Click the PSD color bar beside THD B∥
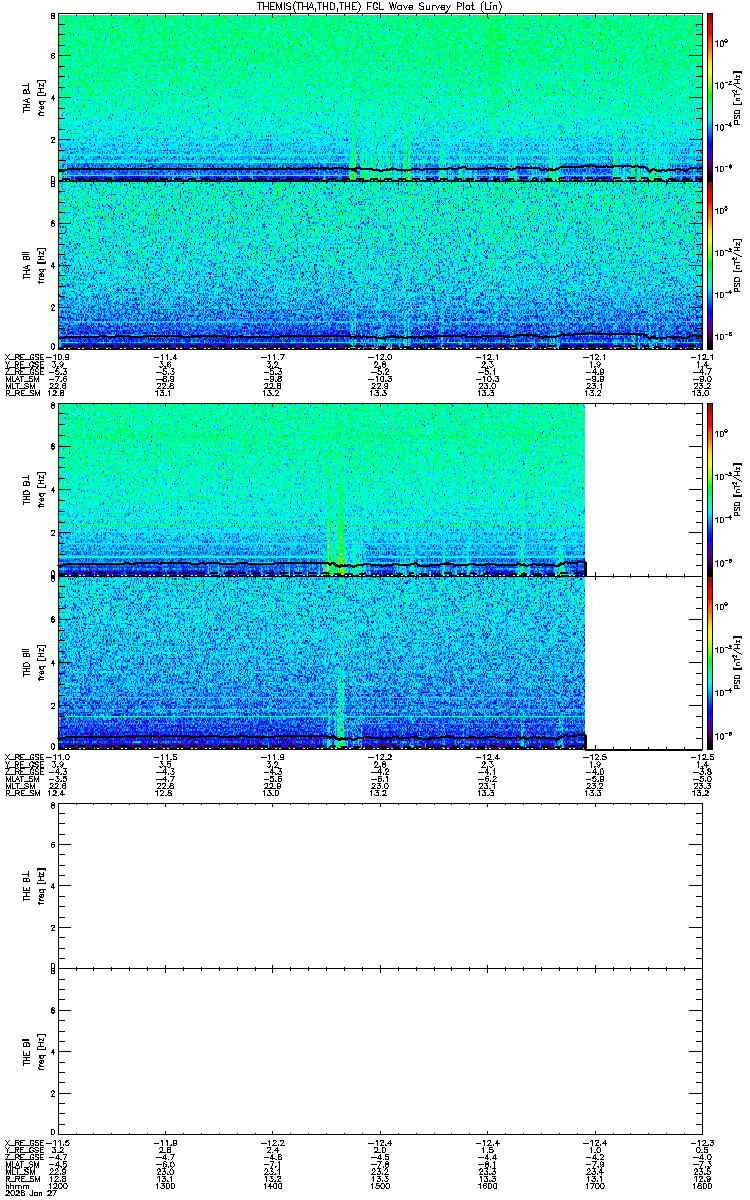 tap(710, 662)
